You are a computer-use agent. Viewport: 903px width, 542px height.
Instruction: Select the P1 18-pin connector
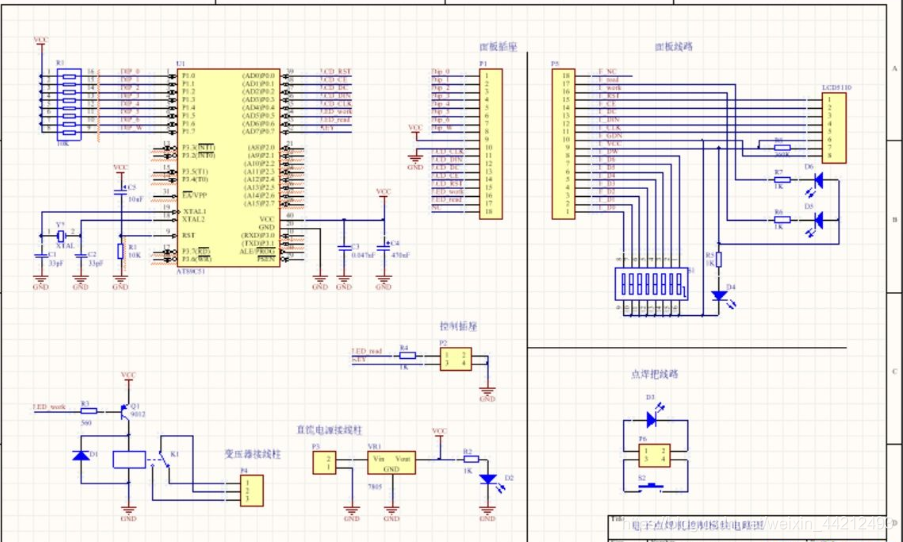point(491,144)
